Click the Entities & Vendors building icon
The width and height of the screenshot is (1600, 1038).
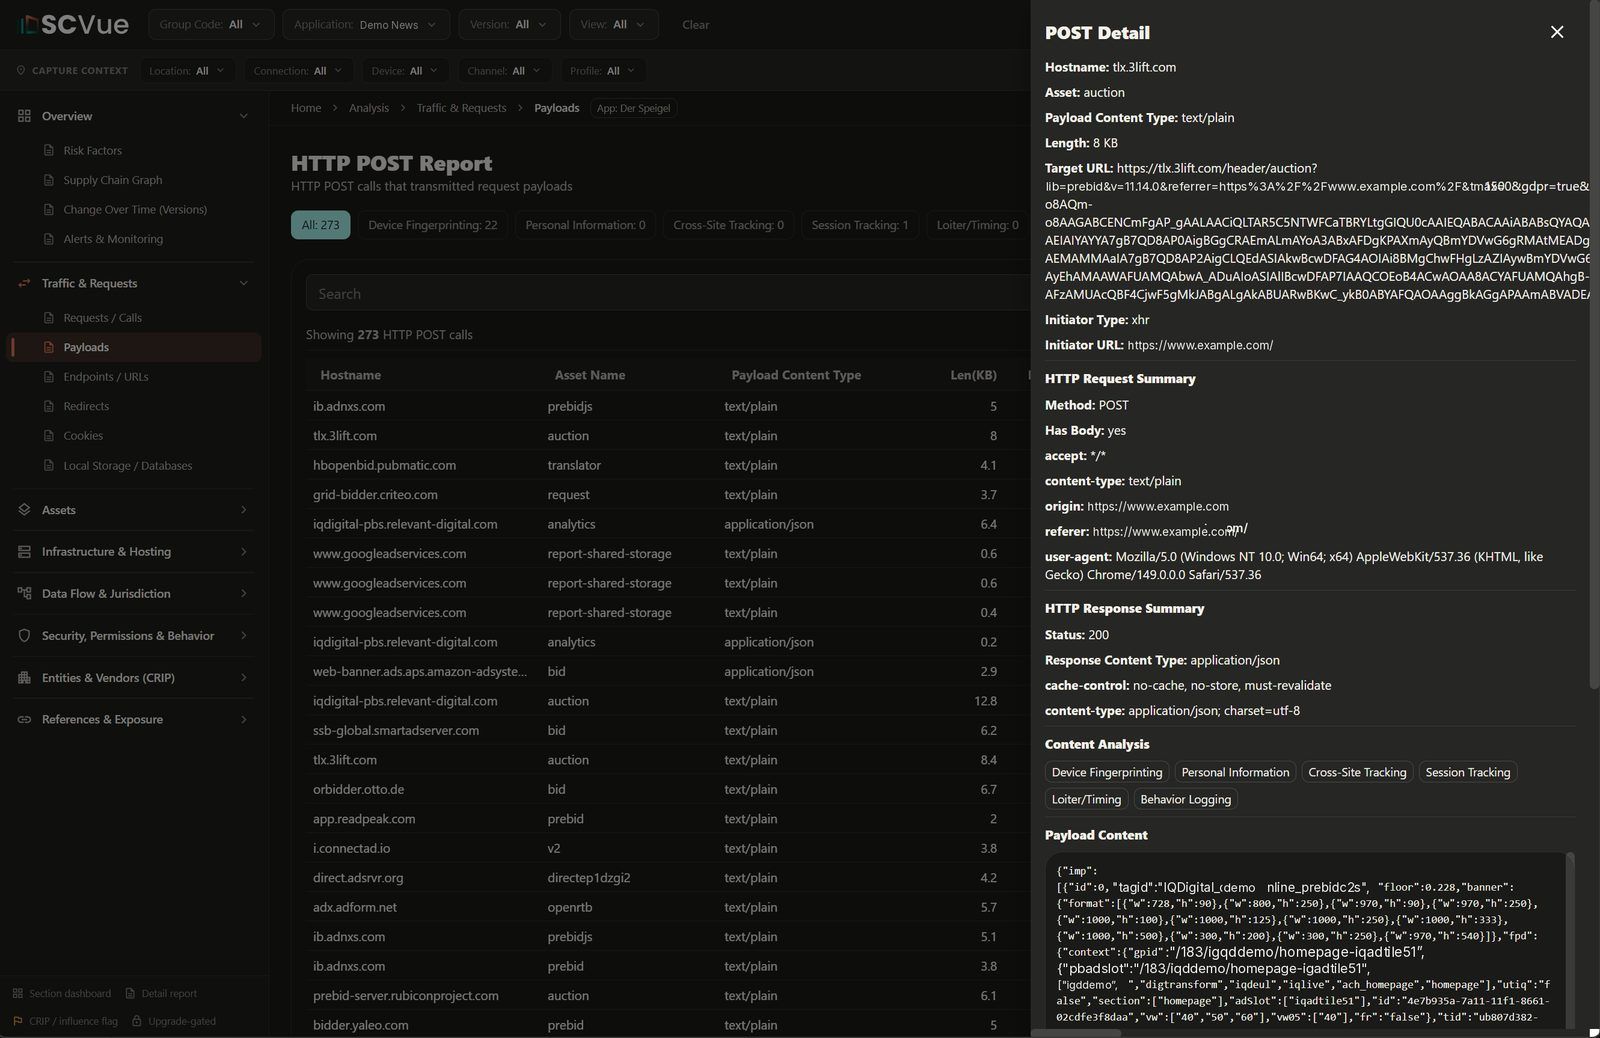coord(24,678)
